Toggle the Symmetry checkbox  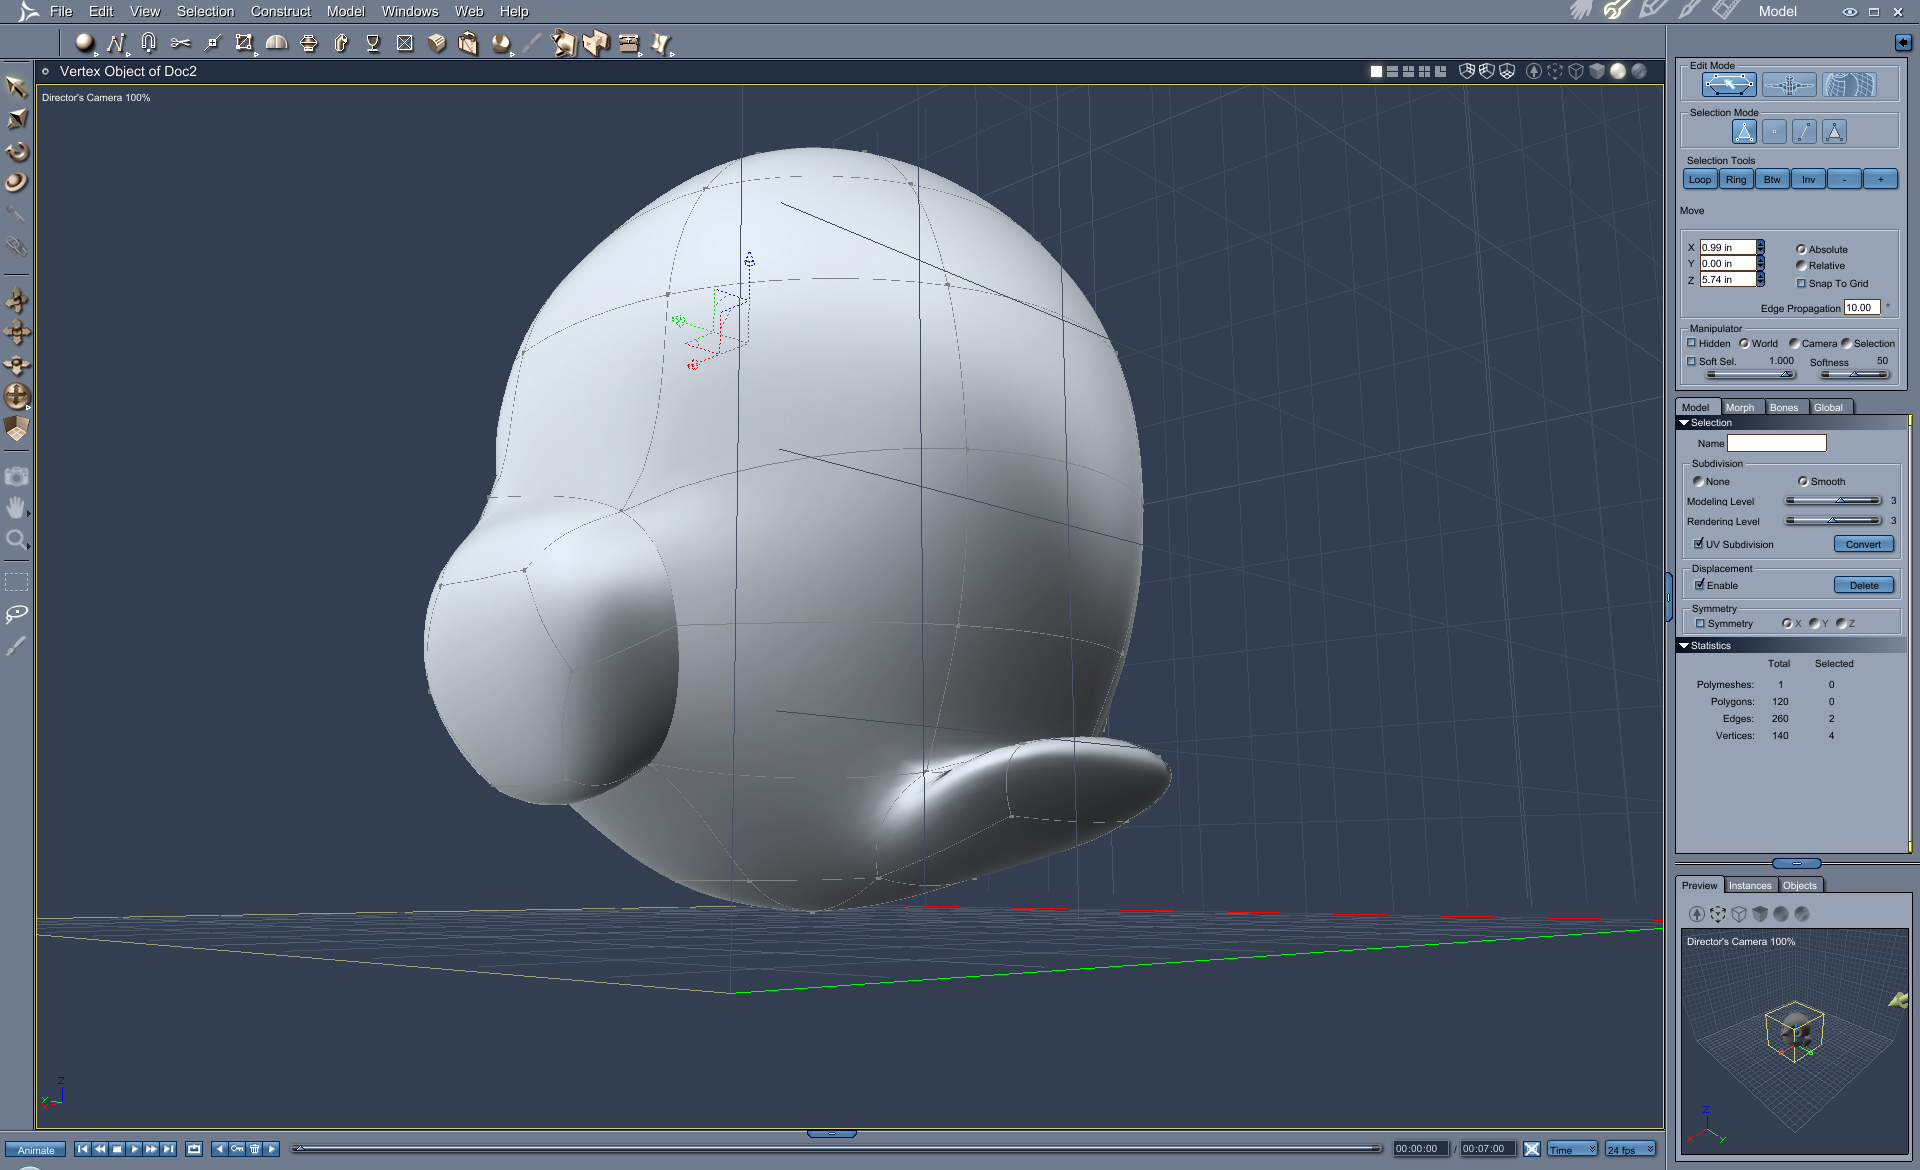pos(1700,624)
